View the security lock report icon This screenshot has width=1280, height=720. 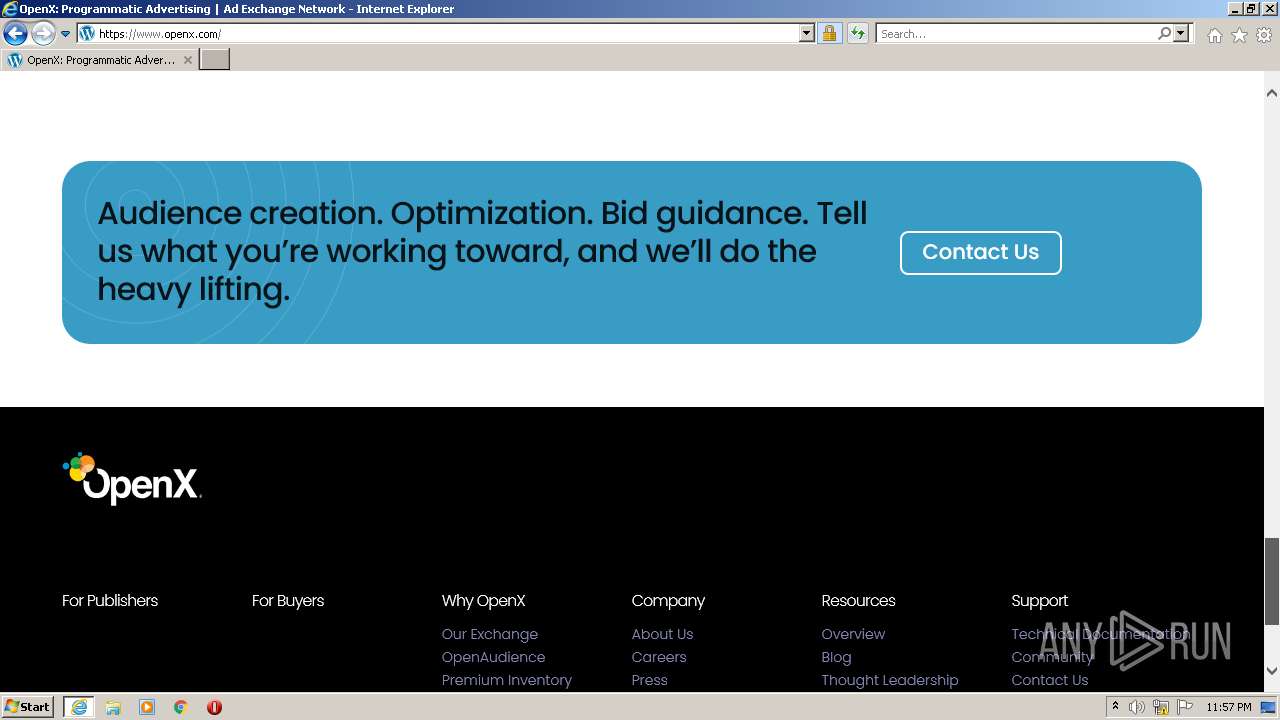pyautogui.click(x=829, y=34)
